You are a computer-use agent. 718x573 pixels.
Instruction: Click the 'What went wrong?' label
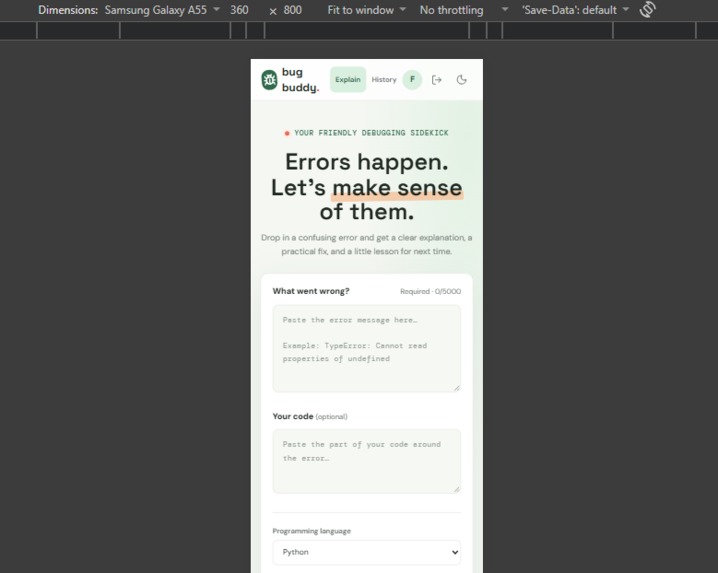click(311, 291)
